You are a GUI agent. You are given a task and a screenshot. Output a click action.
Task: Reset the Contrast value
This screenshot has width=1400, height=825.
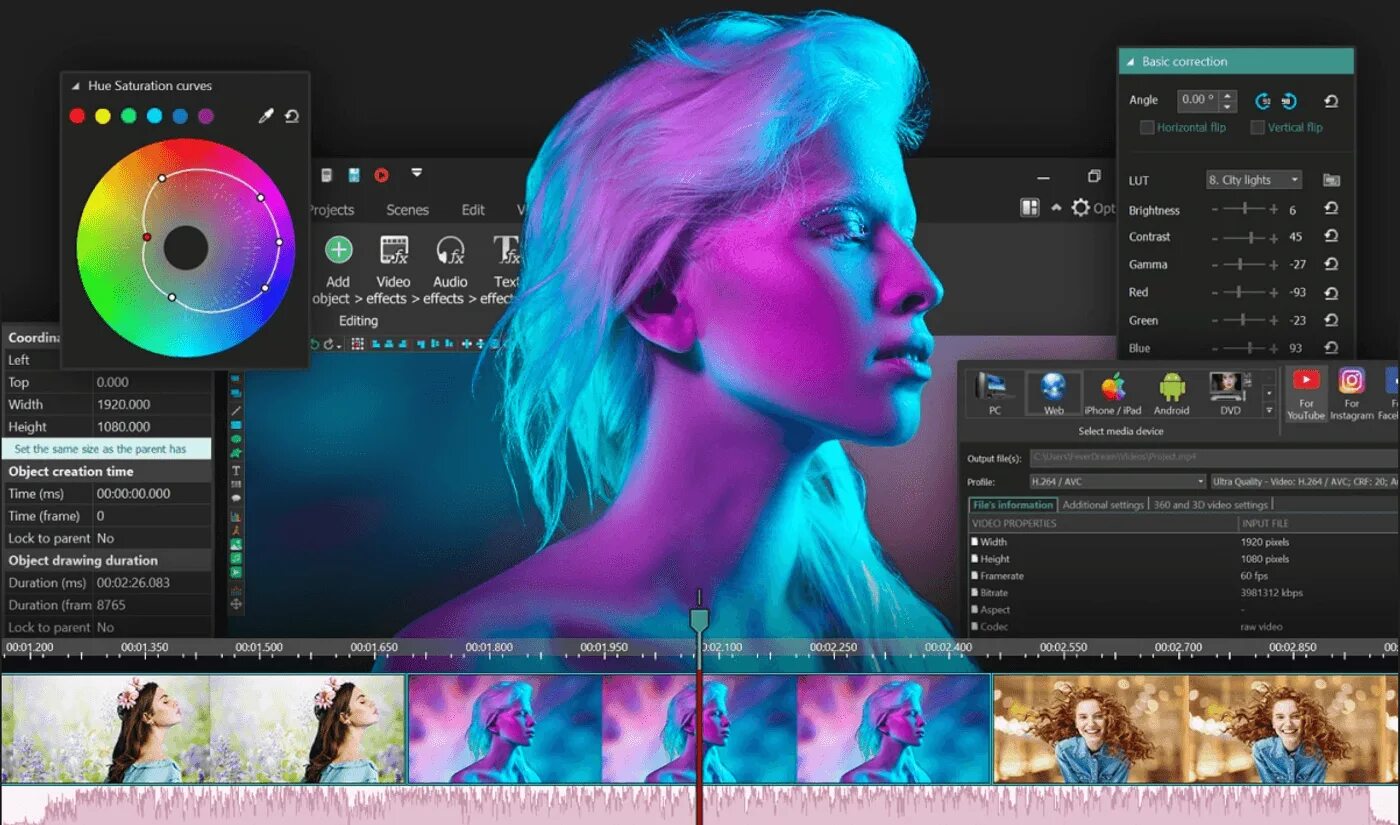(1331, 236)
